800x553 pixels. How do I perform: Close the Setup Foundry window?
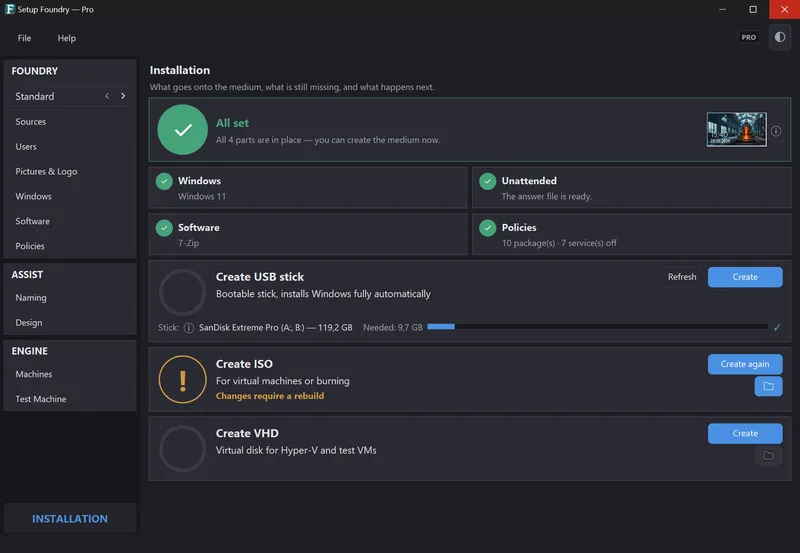[x=784, y=9]
